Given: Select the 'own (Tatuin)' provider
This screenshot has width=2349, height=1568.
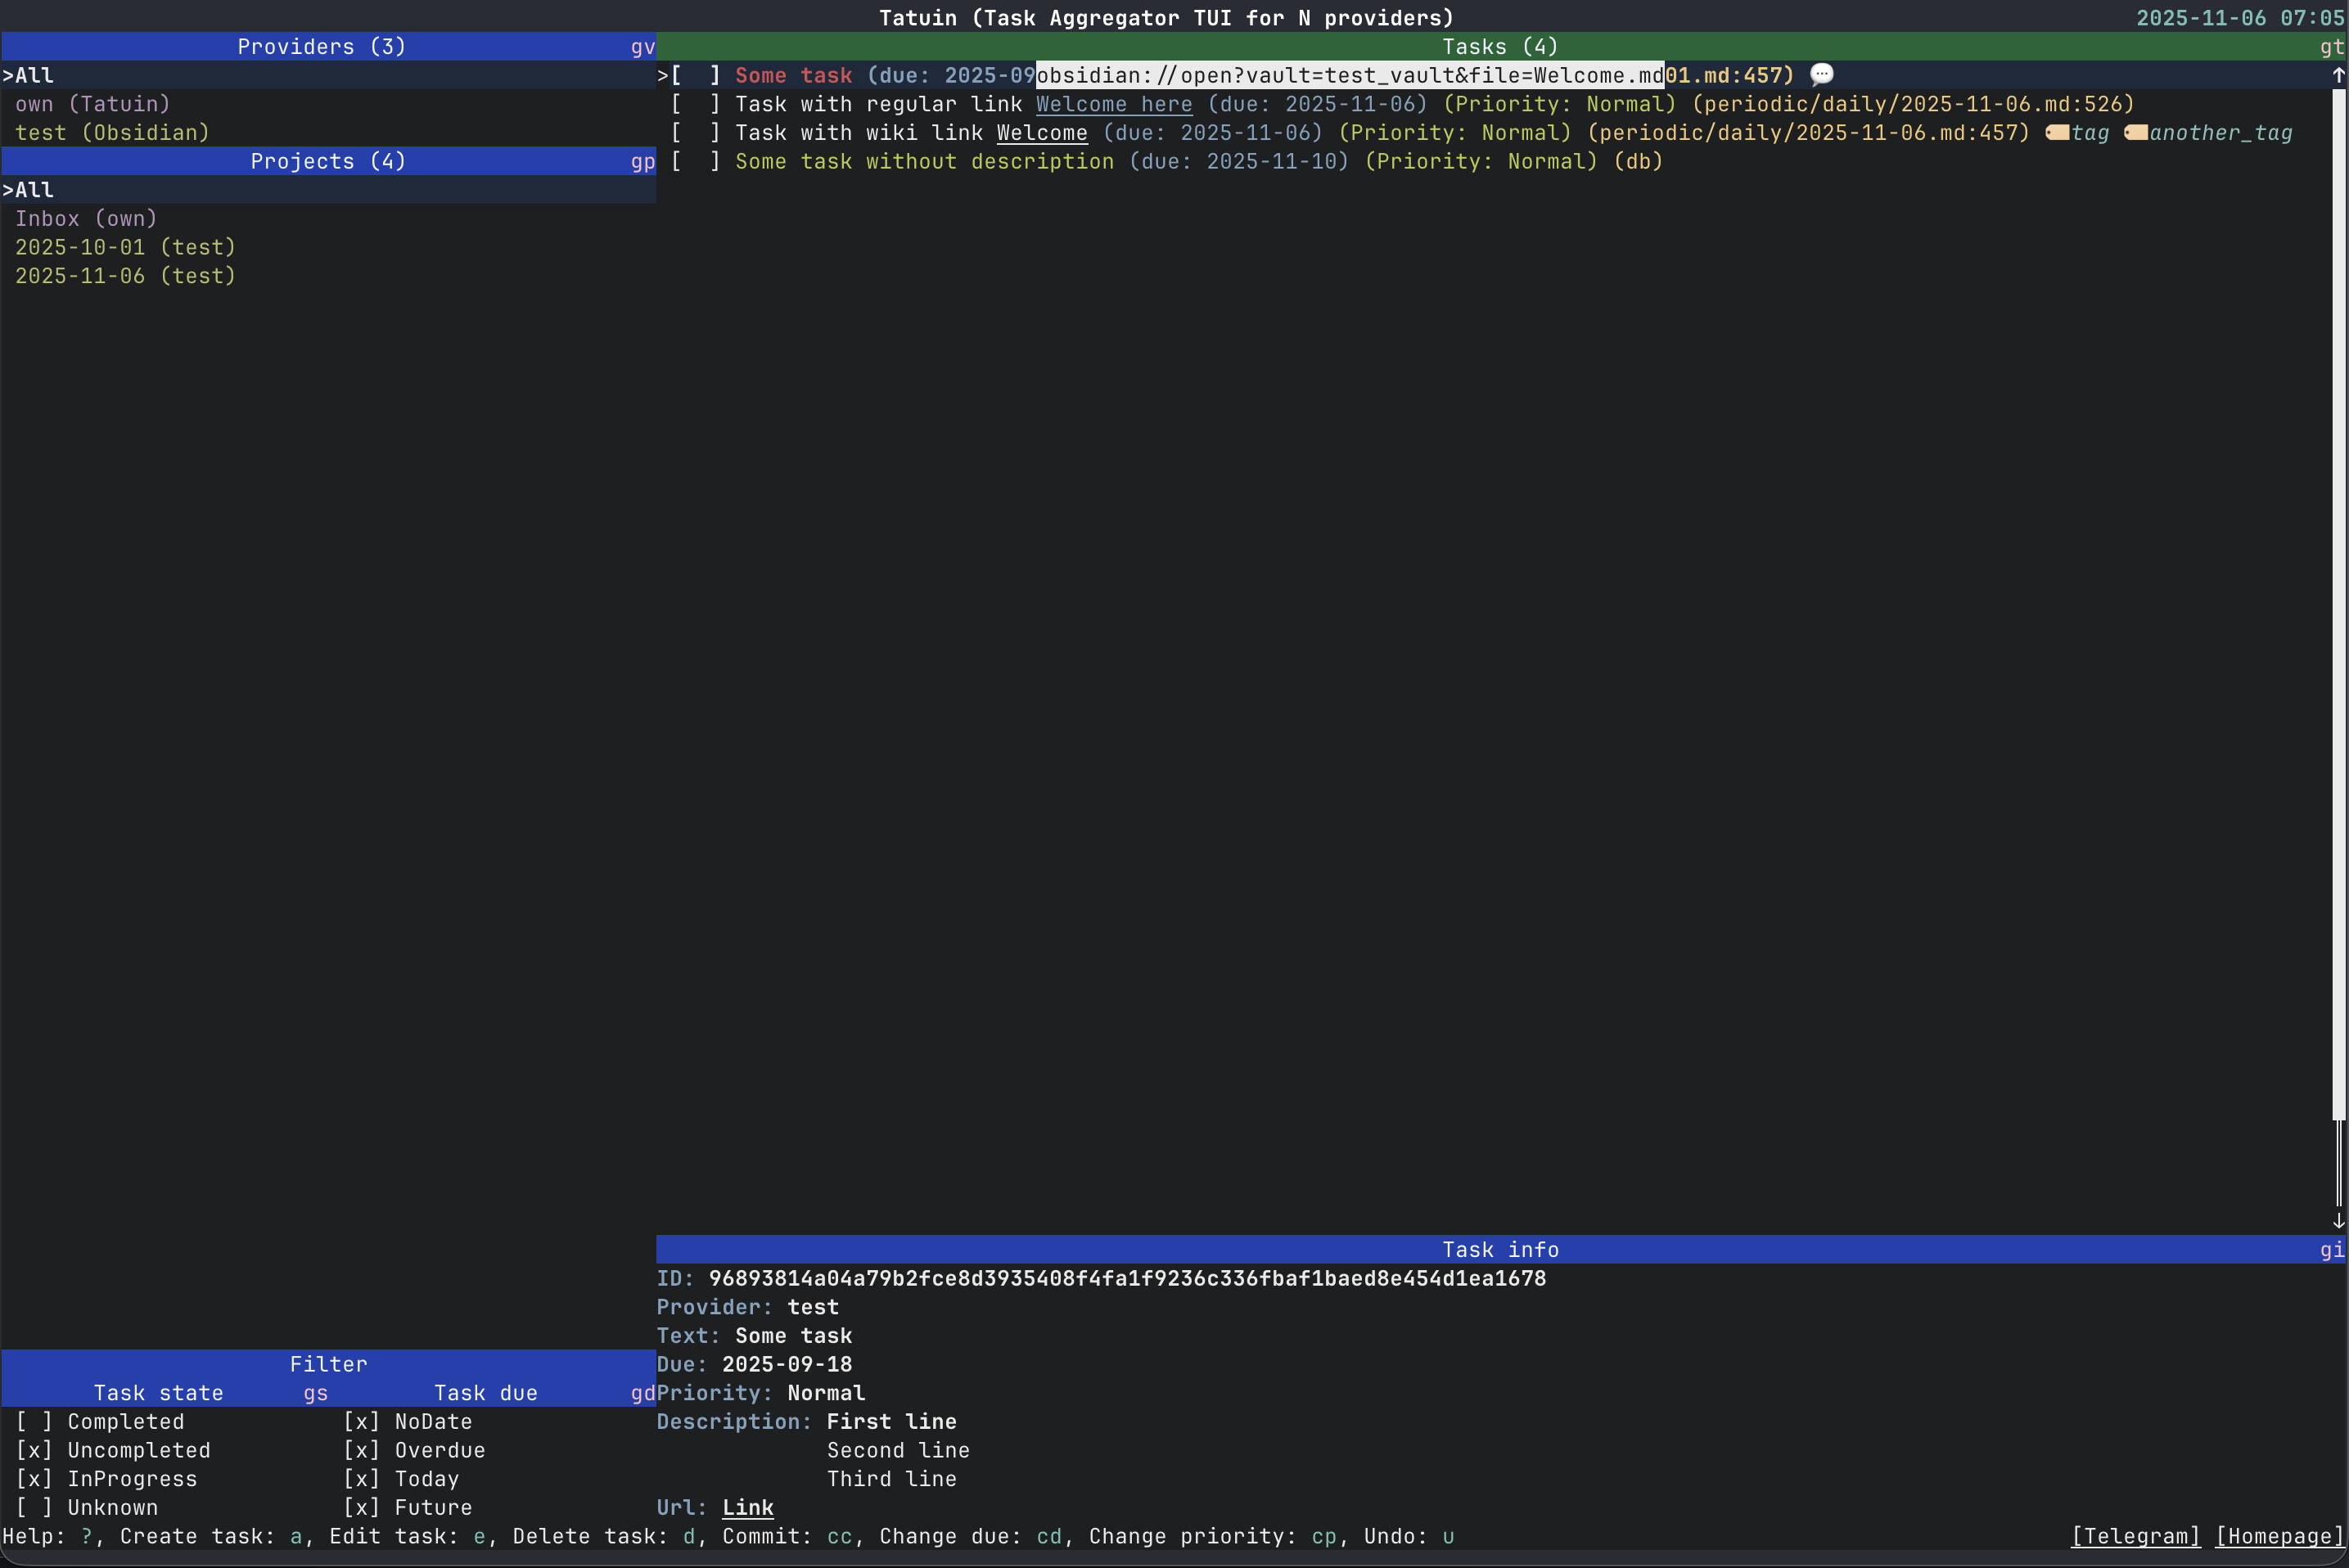Looking at the screenshot, I should (x=92, y=104).
